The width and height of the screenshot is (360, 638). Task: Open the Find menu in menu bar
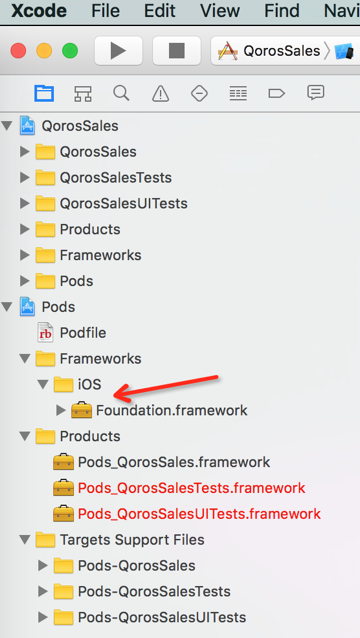[282, 11]
